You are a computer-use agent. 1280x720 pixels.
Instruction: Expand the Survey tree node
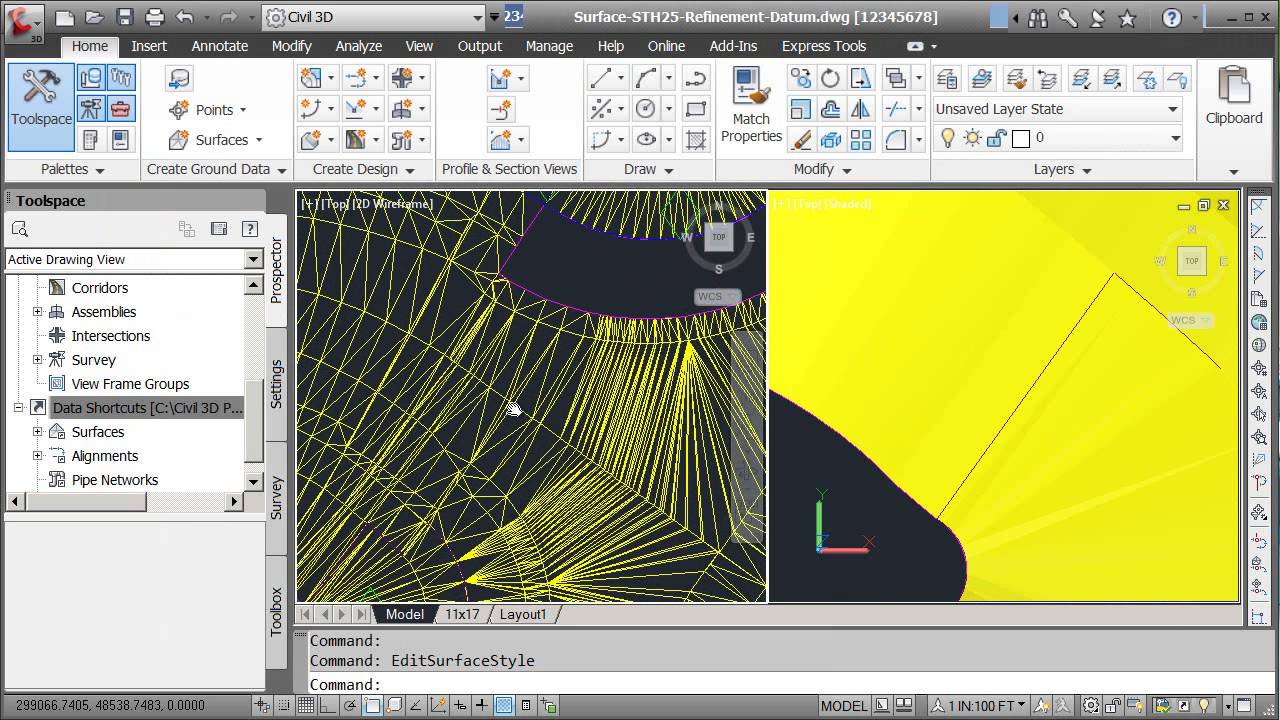pyautogui.click(x=38, y=360)
